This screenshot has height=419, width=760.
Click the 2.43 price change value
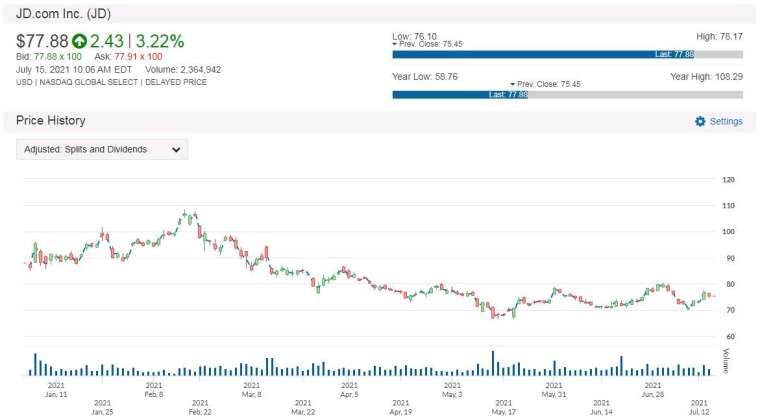pos(107,41)
